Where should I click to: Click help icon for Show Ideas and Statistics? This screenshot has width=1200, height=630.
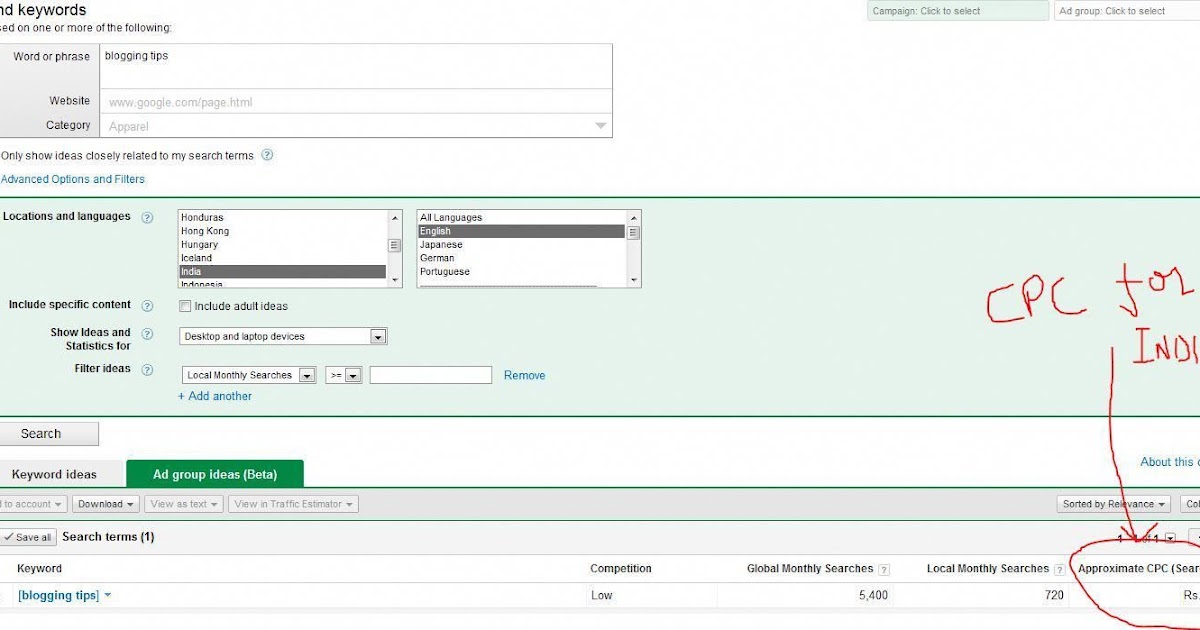(x=147, y=334)
